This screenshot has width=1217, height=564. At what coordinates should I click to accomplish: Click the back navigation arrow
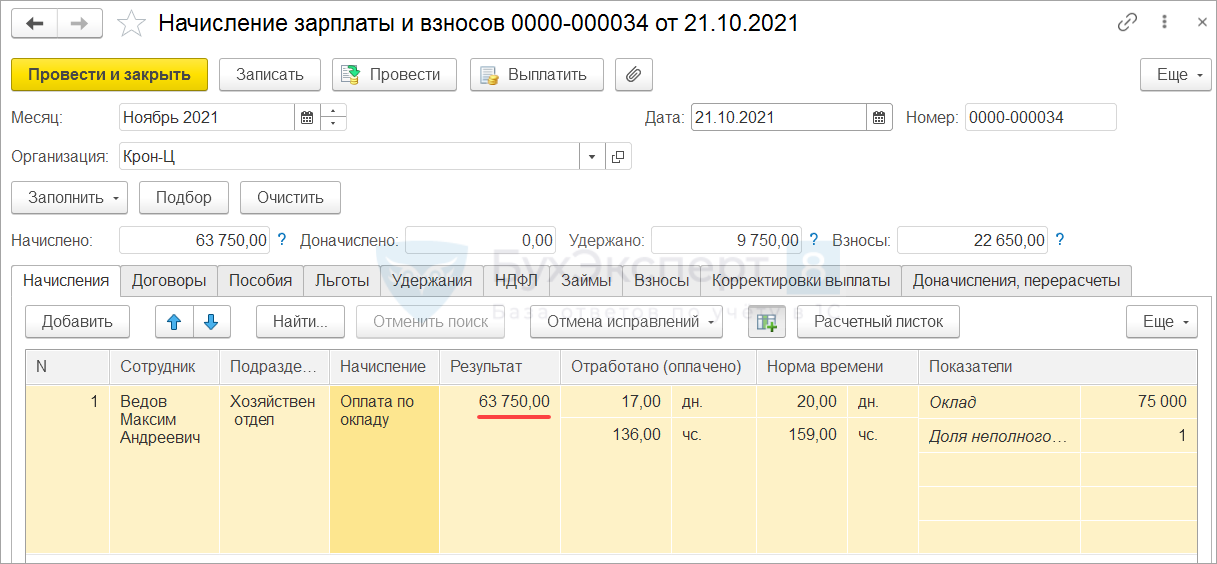pos(35,23)
